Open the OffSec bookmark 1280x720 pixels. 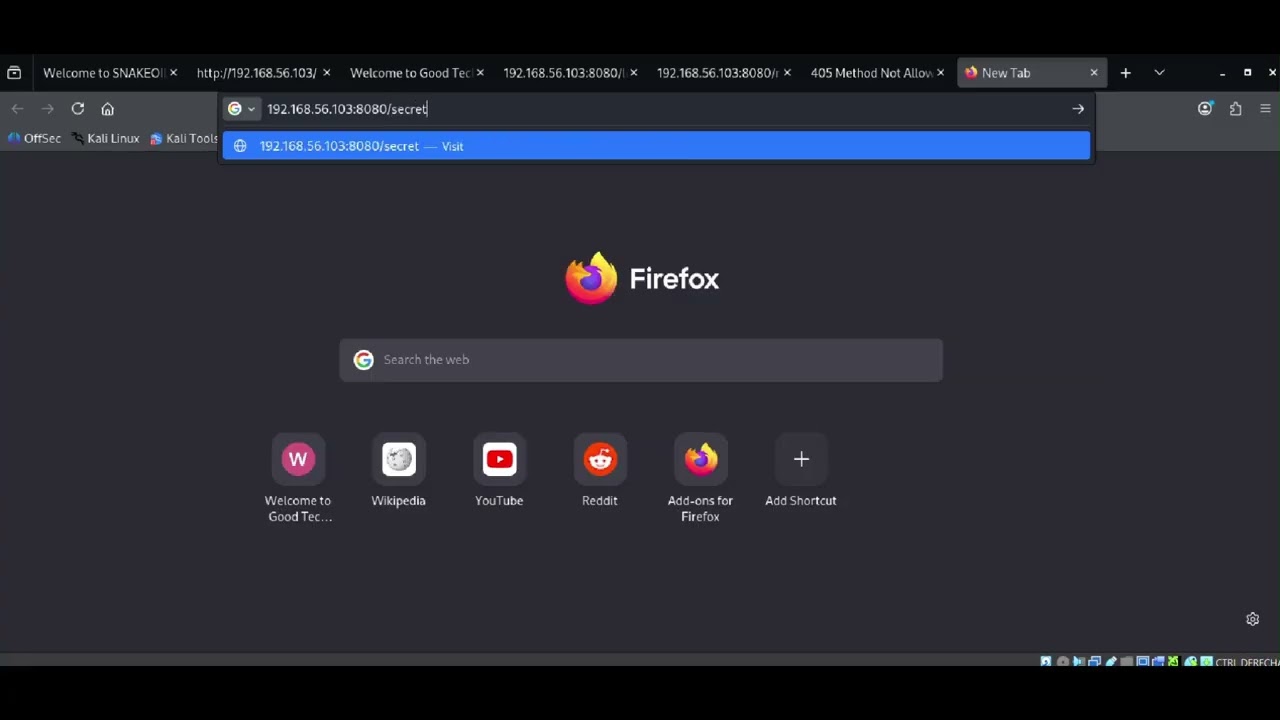click(x=34, y=139)
